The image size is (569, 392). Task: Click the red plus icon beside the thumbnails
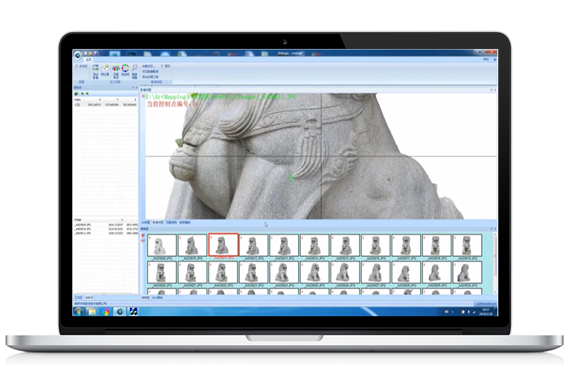click(x=143, y=236)
